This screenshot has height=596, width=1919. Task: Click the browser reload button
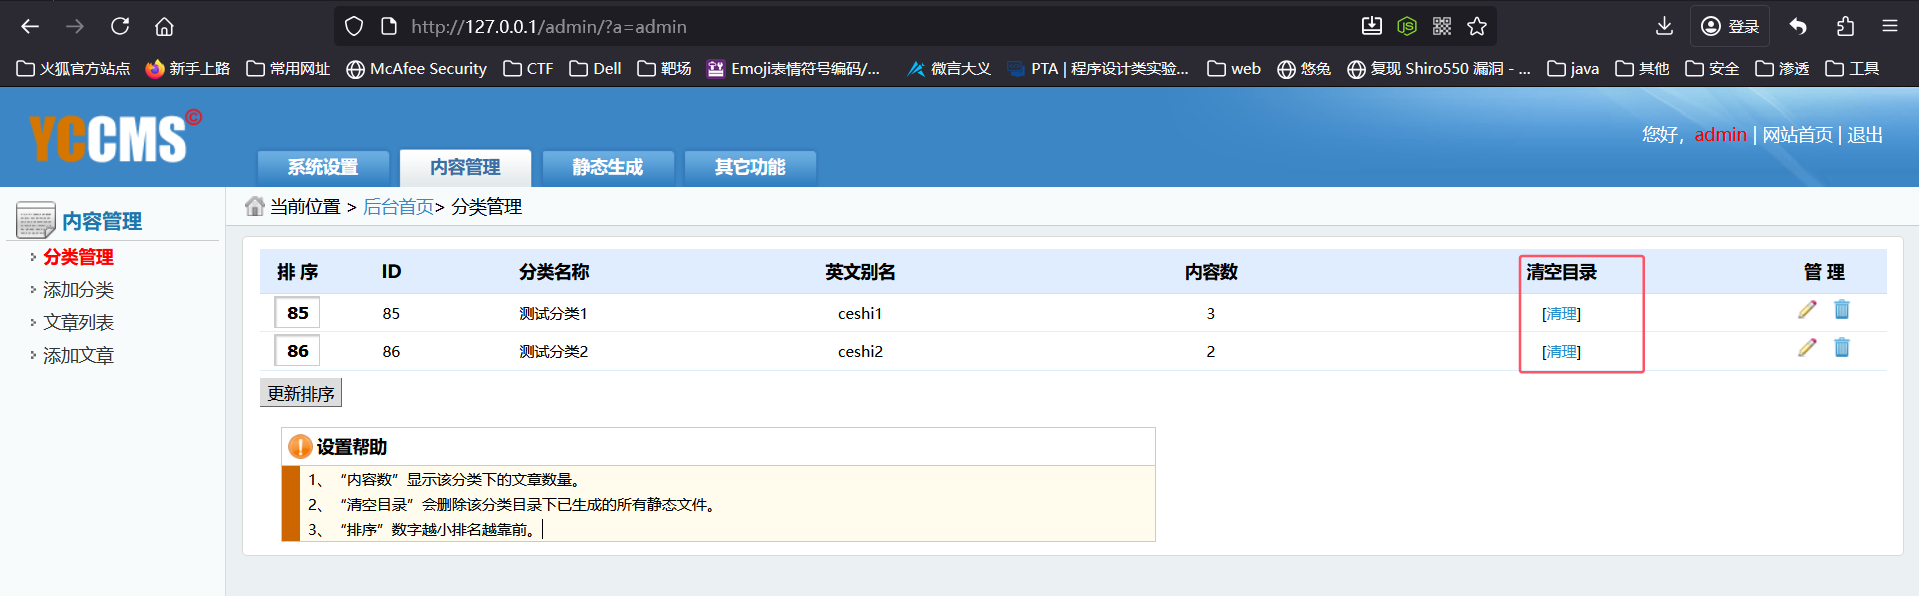[120, 26]
